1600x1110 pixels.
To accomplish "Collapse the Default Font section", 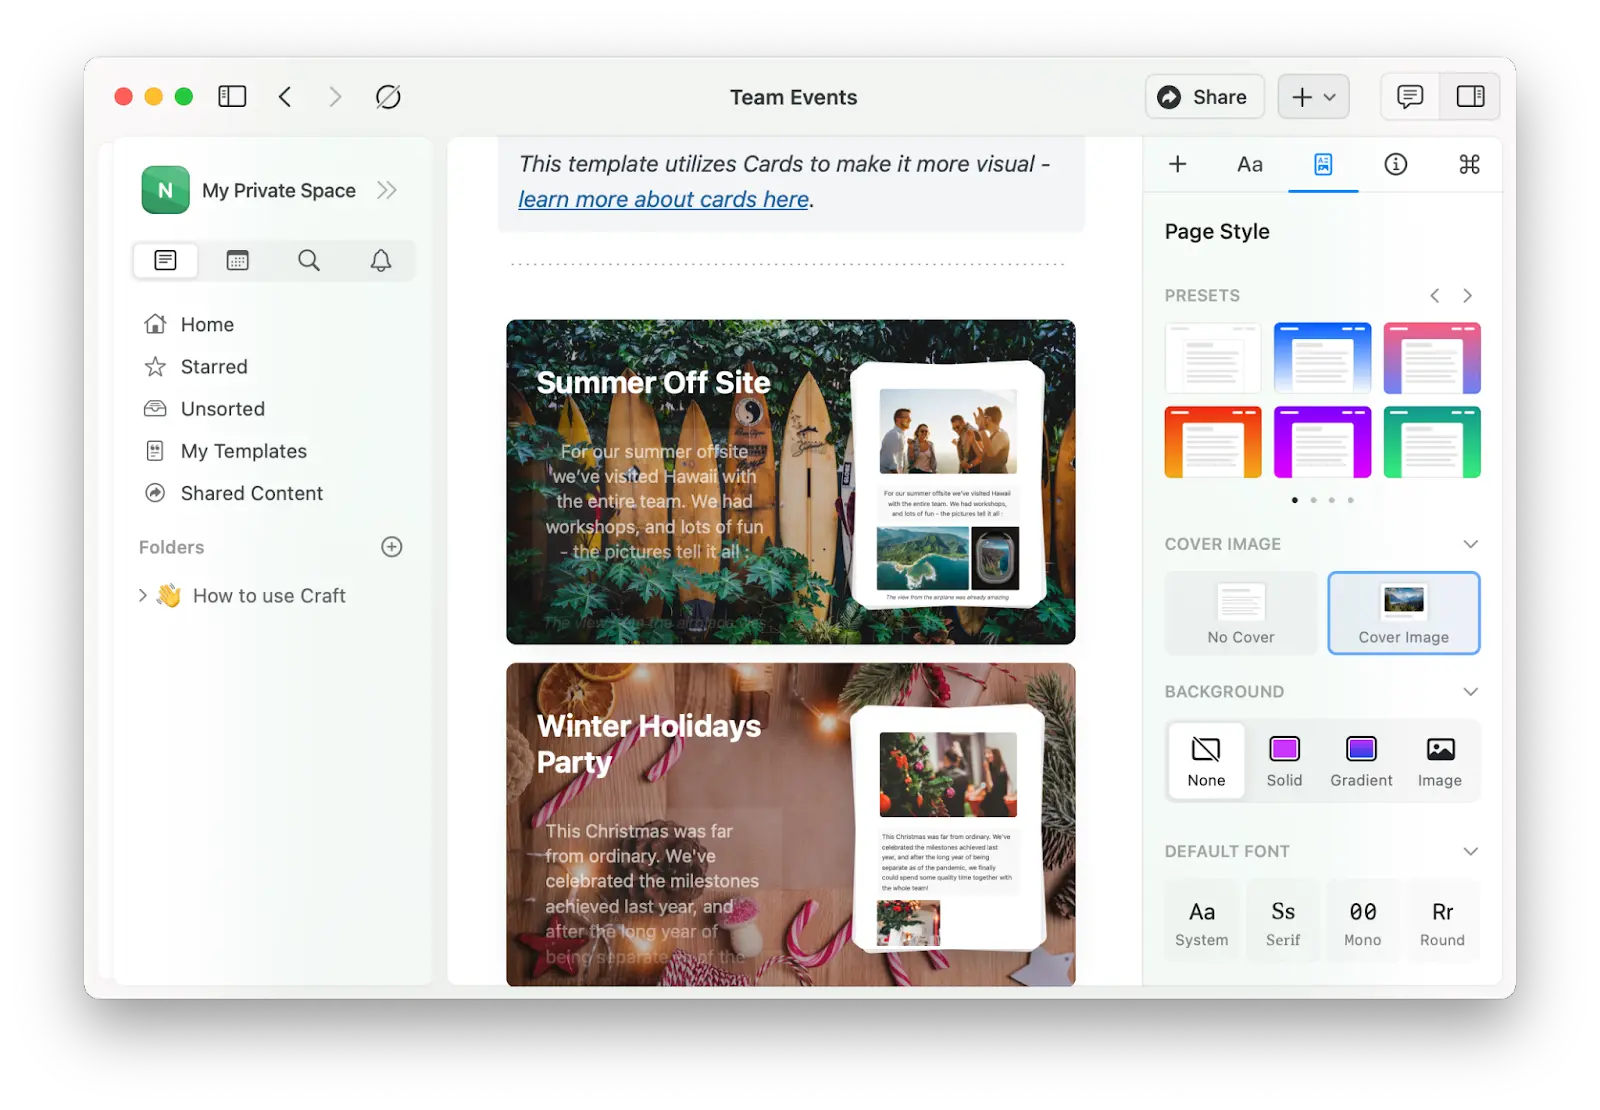I will [x=1471, y=852].
